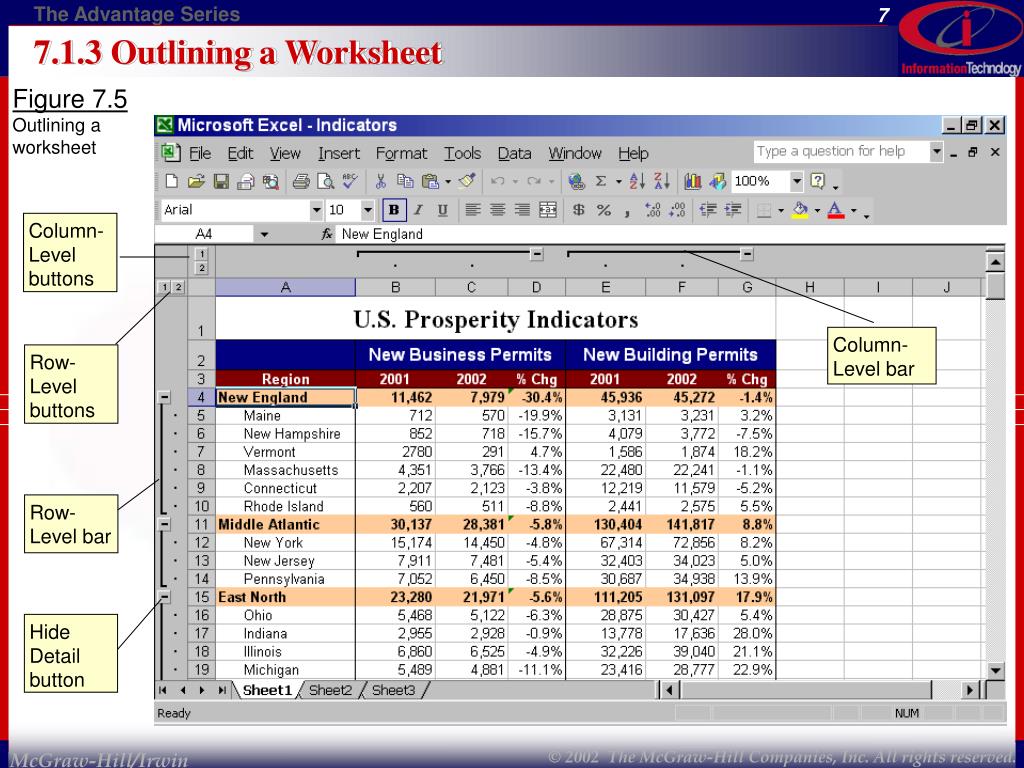This screenshot has width=1024, height=768.
Task: Click the Copy icon in the toolbar
Action: tap(406, 182)
